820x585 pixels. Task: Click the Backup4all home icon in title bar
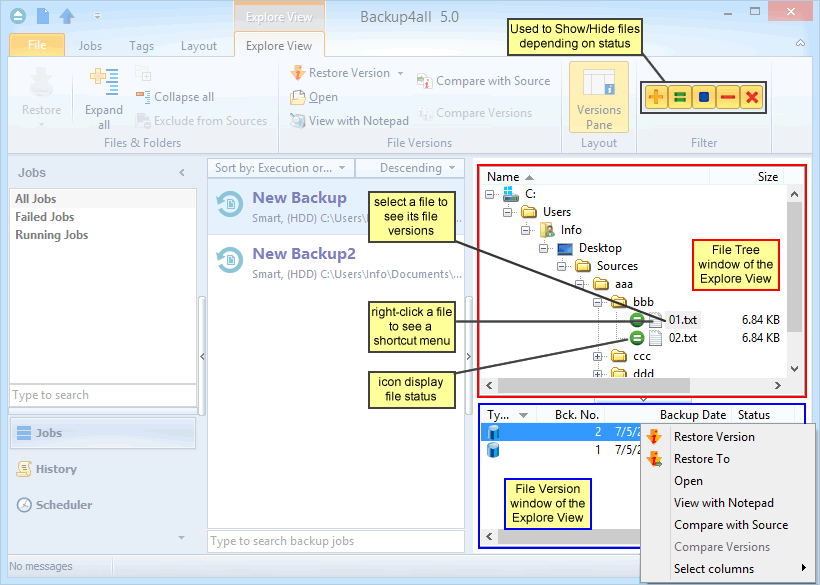tap(18, 16)
